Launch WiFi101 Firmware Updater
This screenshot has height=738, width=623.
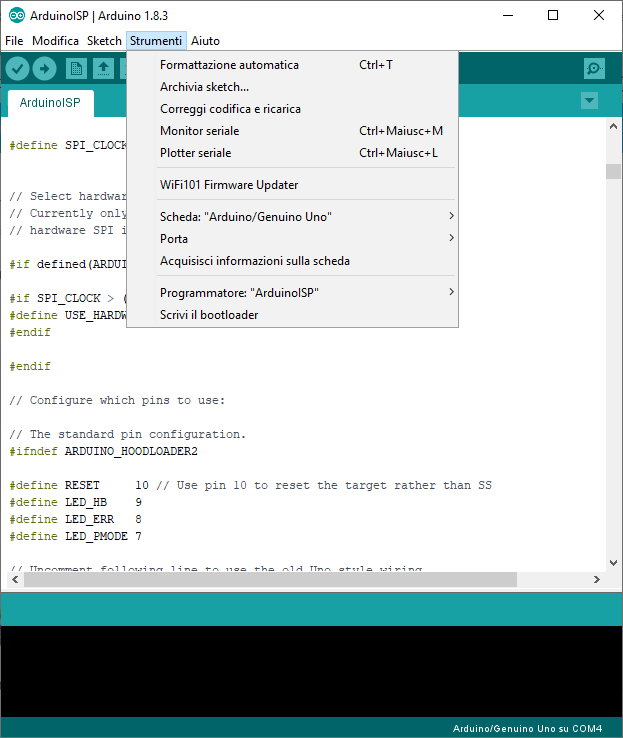292,185
